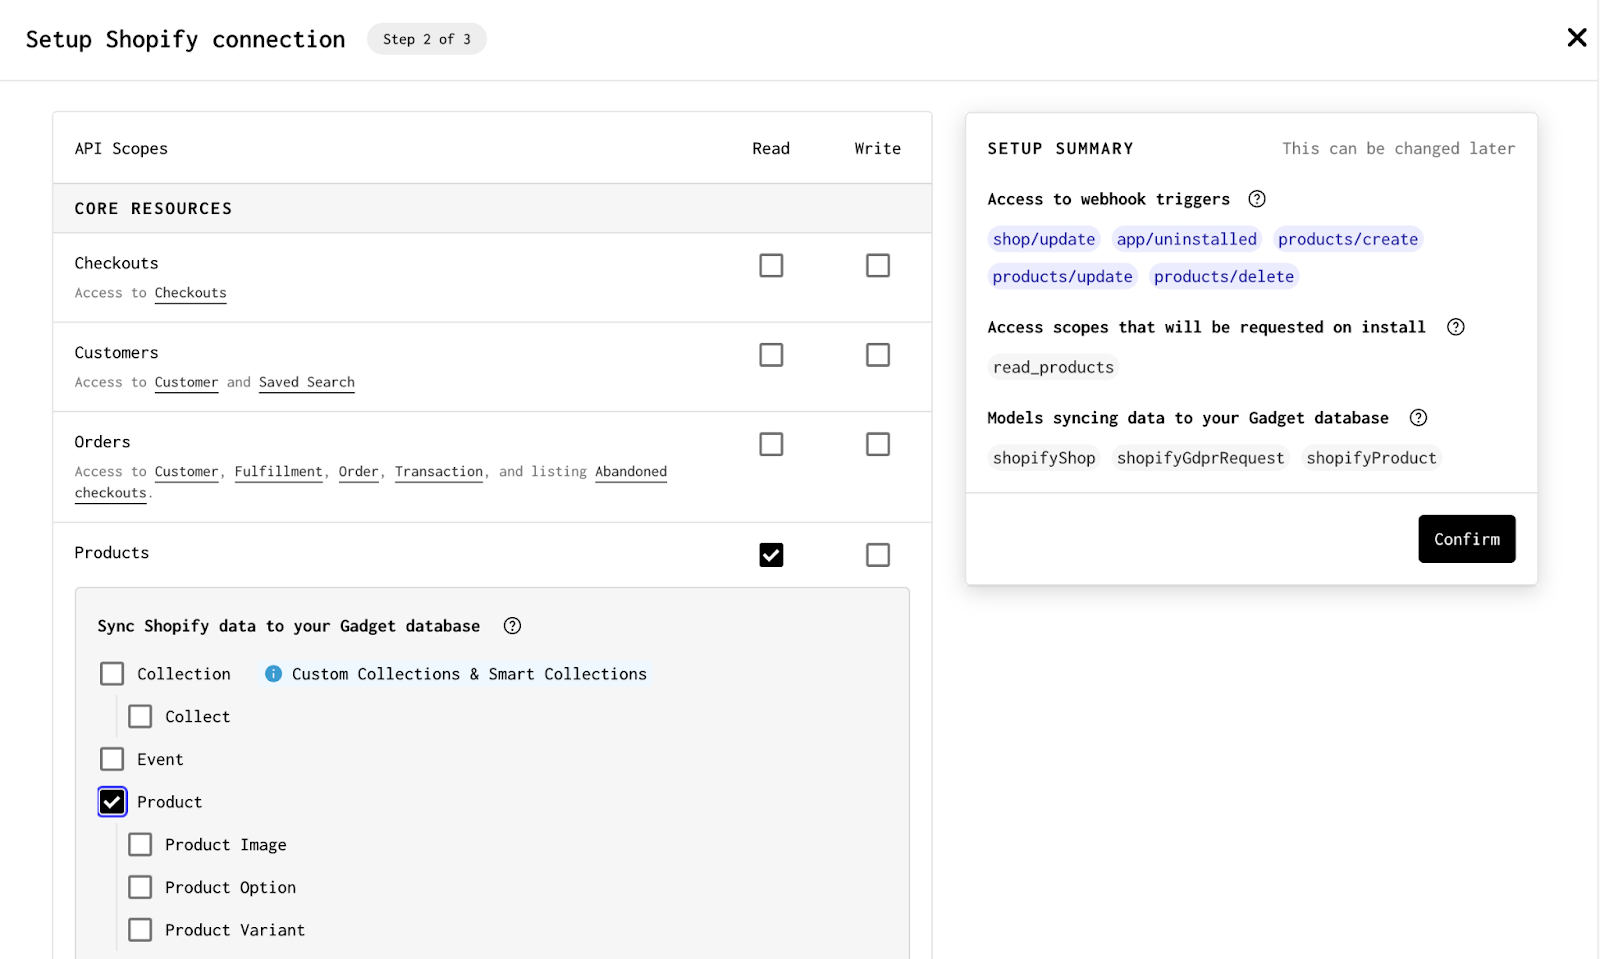Viewport: 1600px width, 959px height.
Task: Check the Event sync model checkbox
Action: point(112,760)
